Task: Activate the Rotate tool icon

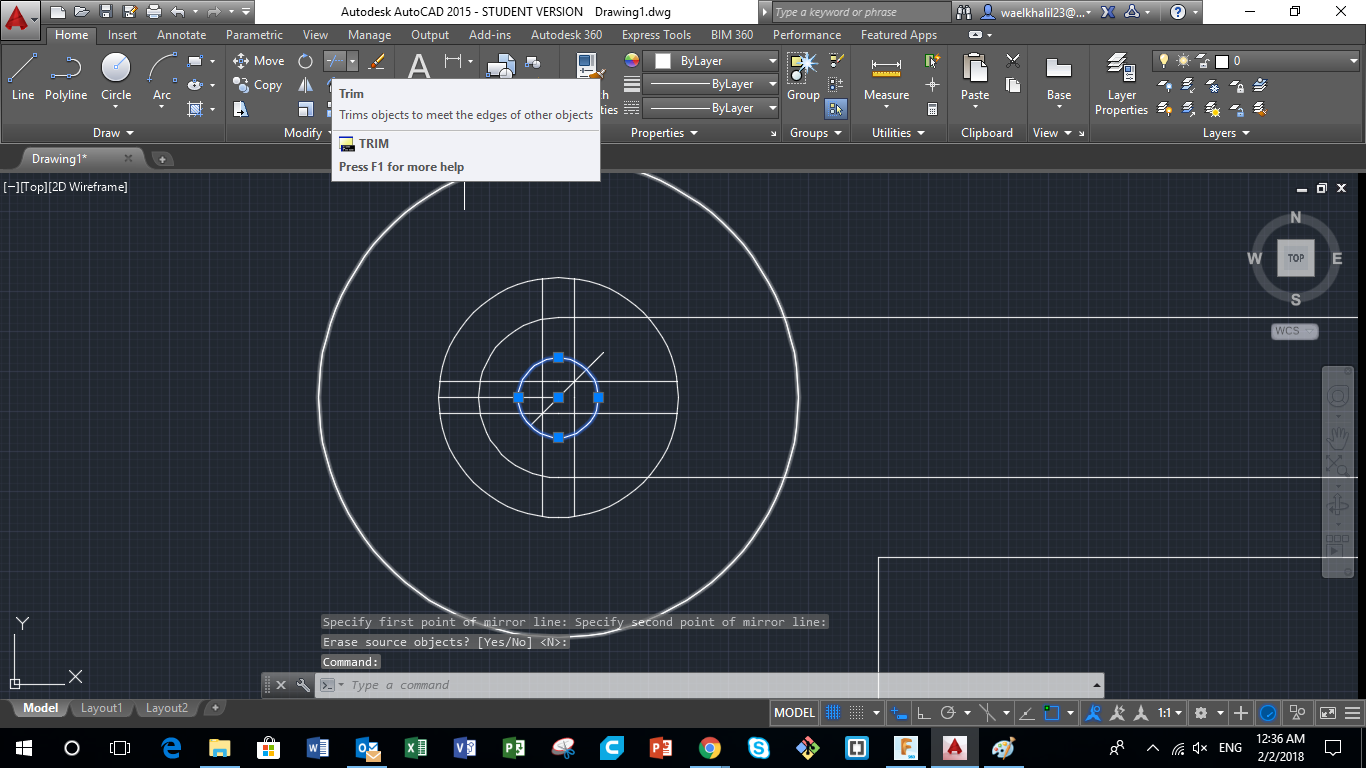Action: point(306,61)
